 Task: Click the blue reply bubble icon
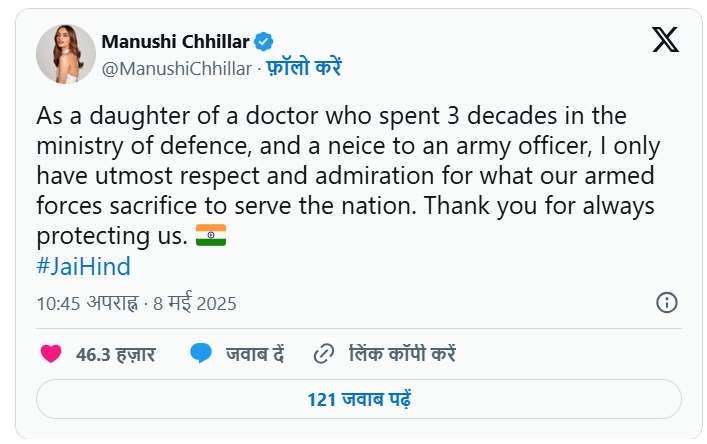coord(201,353)
